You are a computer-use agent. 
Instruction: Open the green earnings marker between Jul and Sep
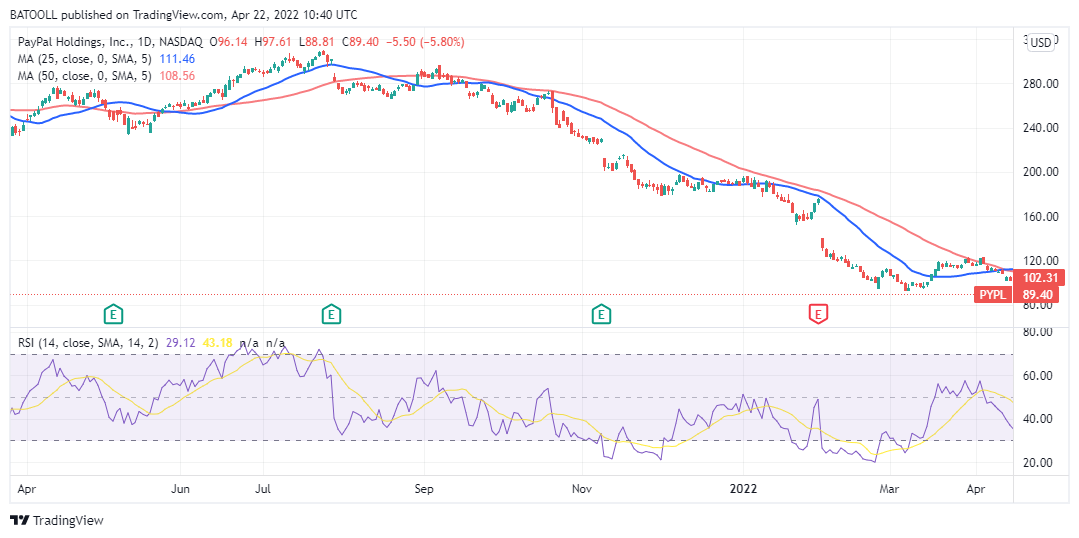point(332,315)
